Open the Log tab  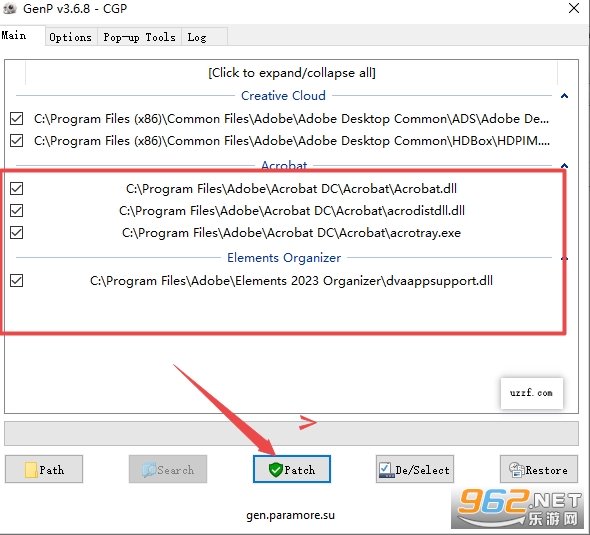(x=204, y=37)
